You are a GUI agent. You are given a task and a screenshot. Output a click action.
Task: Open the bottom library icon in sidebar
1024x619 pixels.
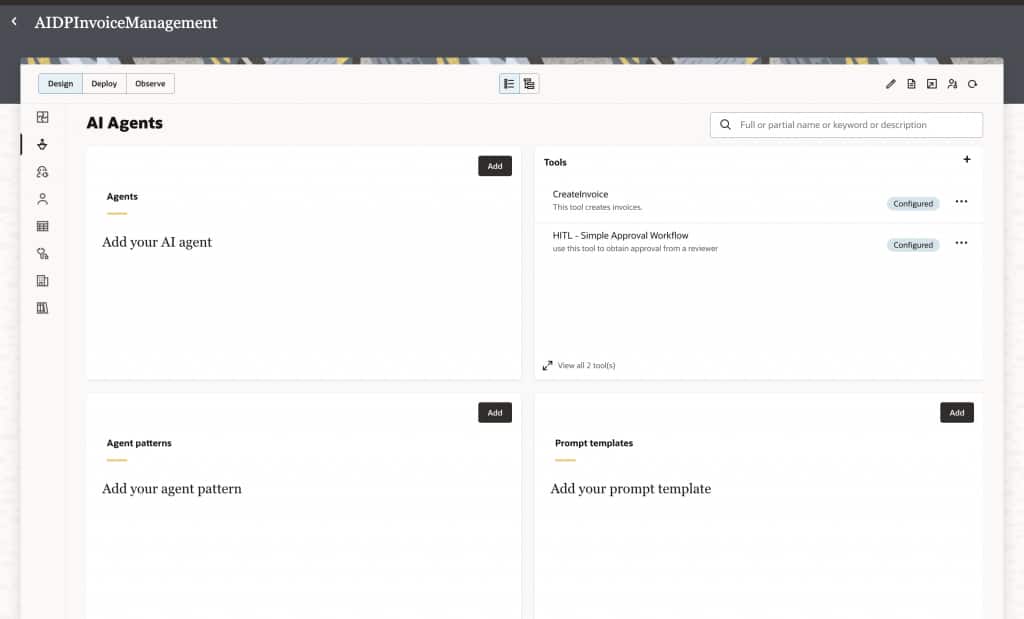pos(42,308)
